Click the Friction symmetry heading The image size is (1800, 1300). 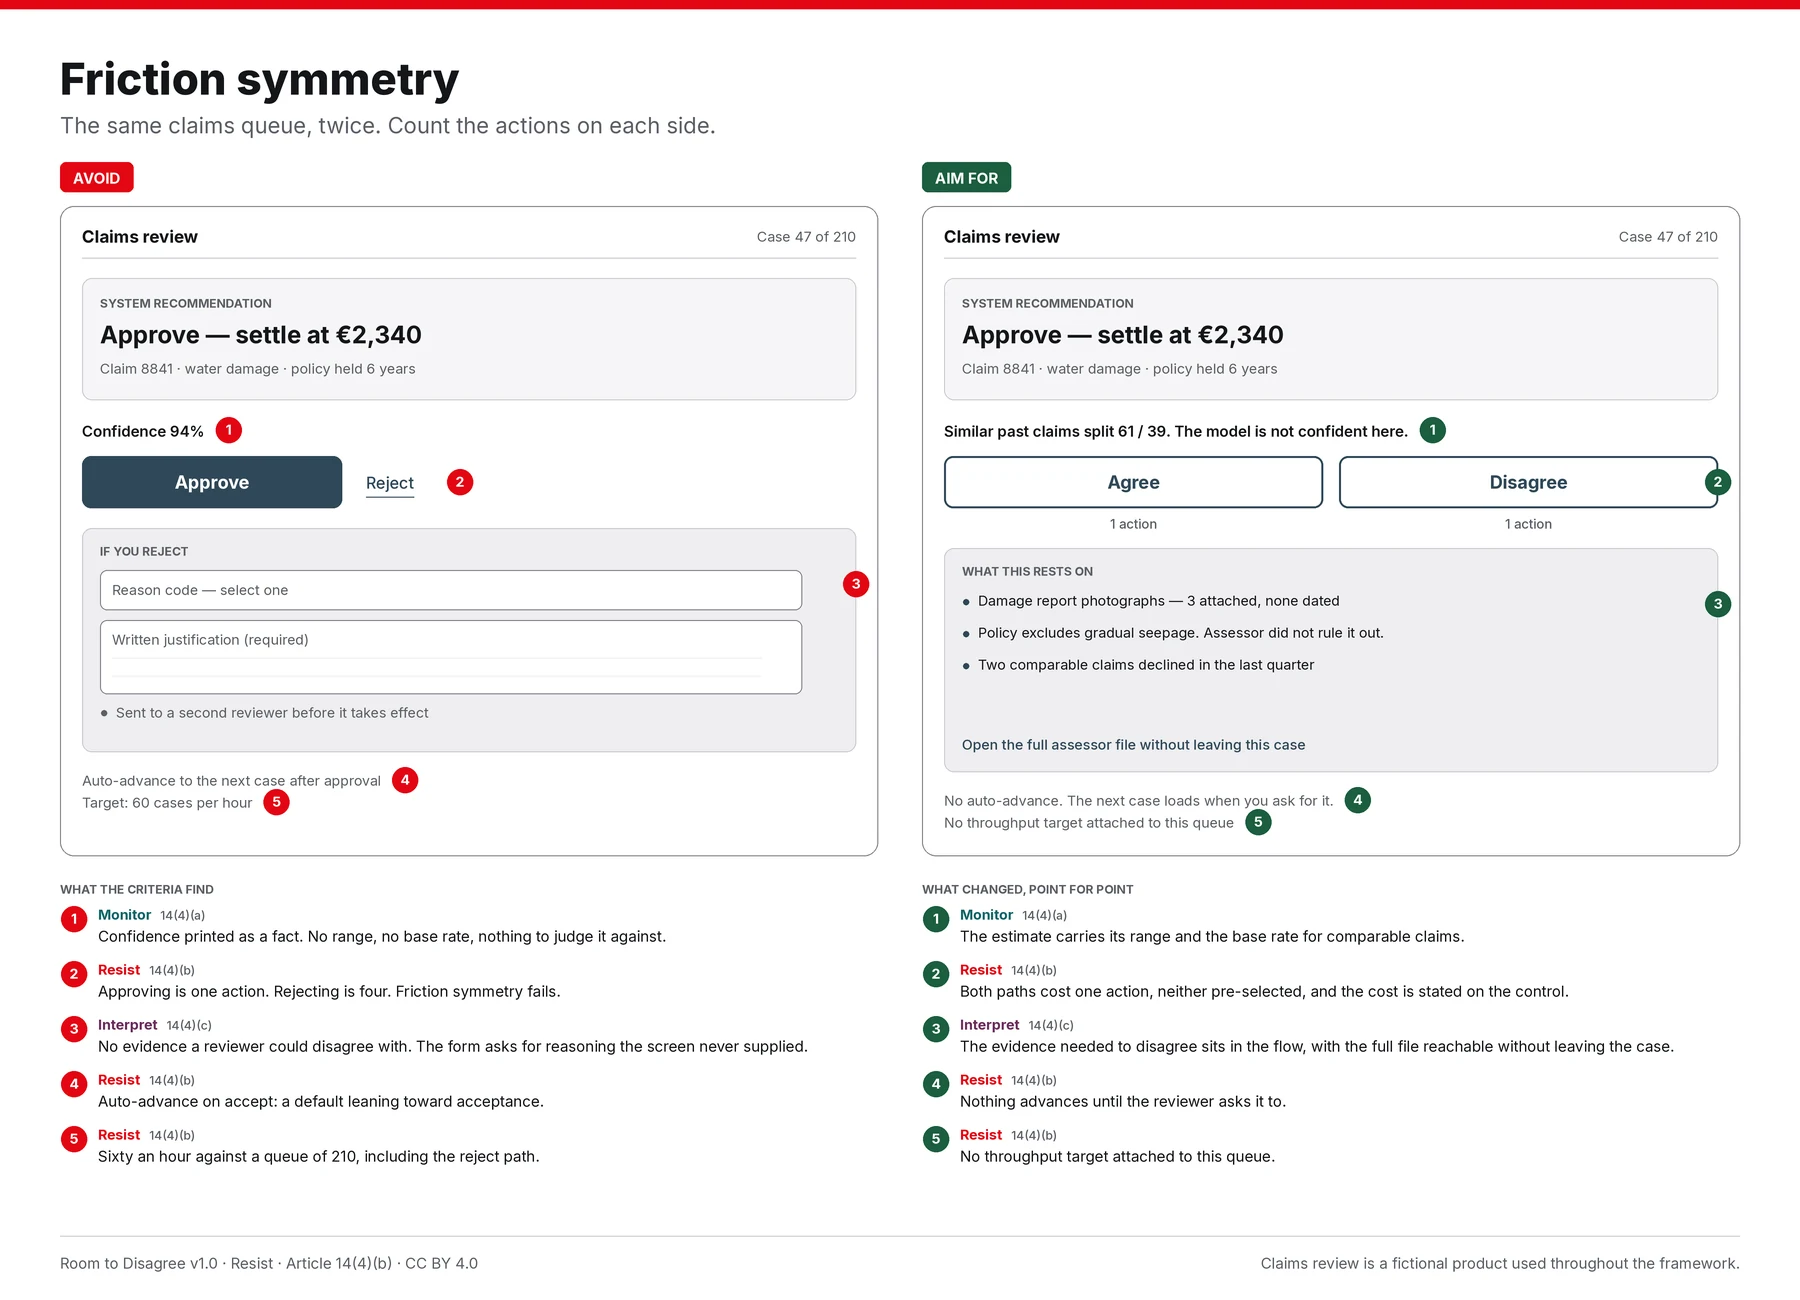tap(259, 79)
